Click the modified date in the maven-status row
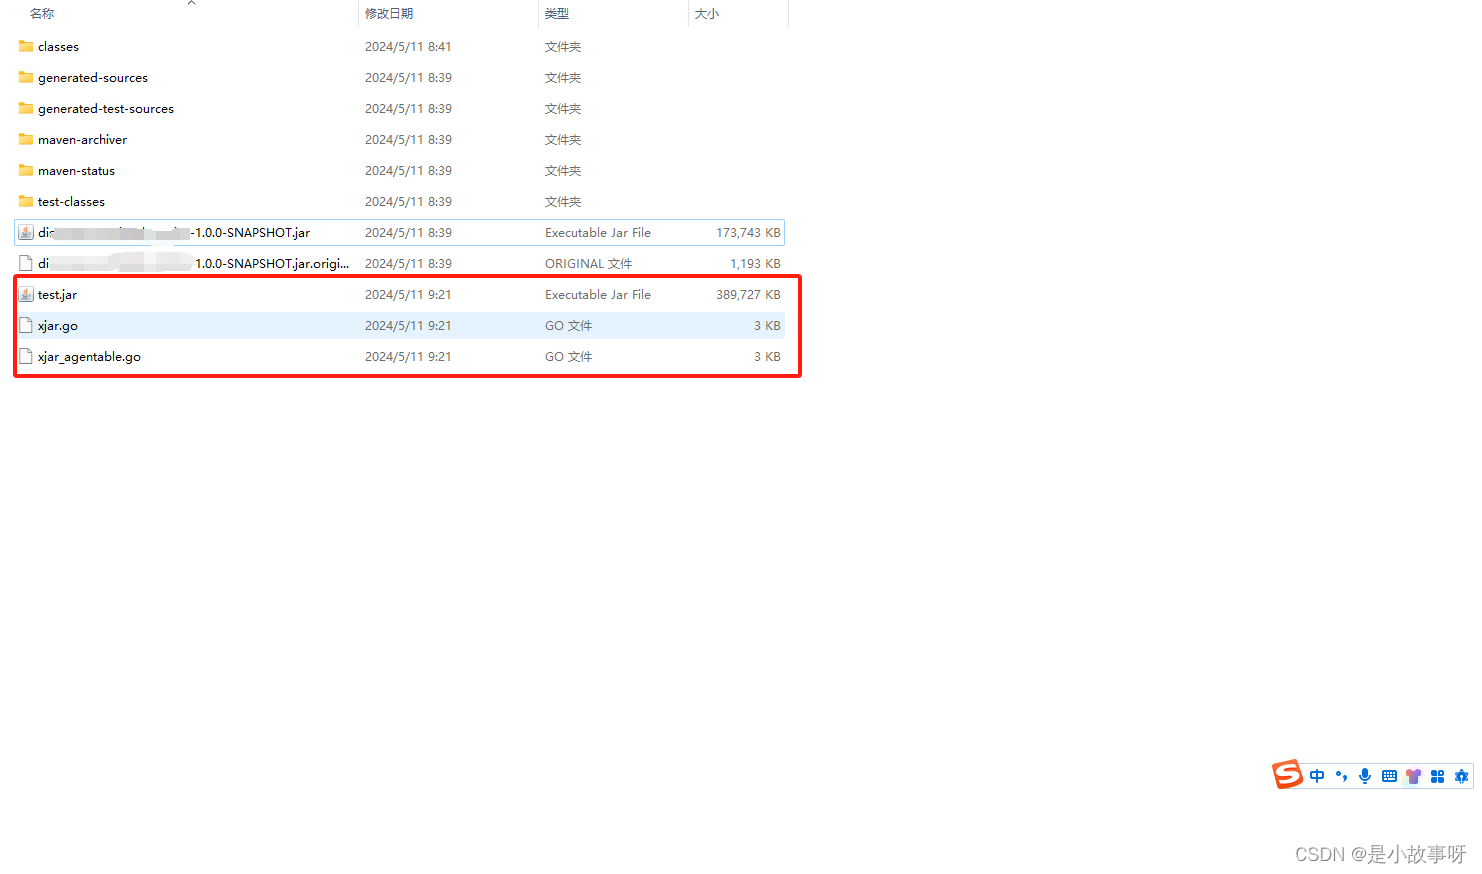Screen dimensions: 1482x874 [x=408, y=170]
